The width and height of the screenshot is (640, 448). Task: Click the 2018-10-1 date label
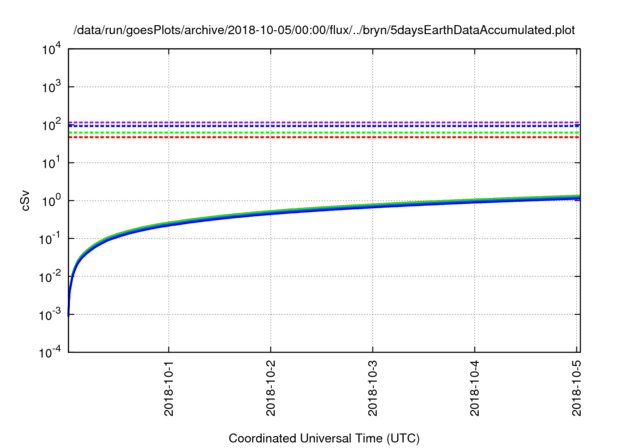coord(169,388)
